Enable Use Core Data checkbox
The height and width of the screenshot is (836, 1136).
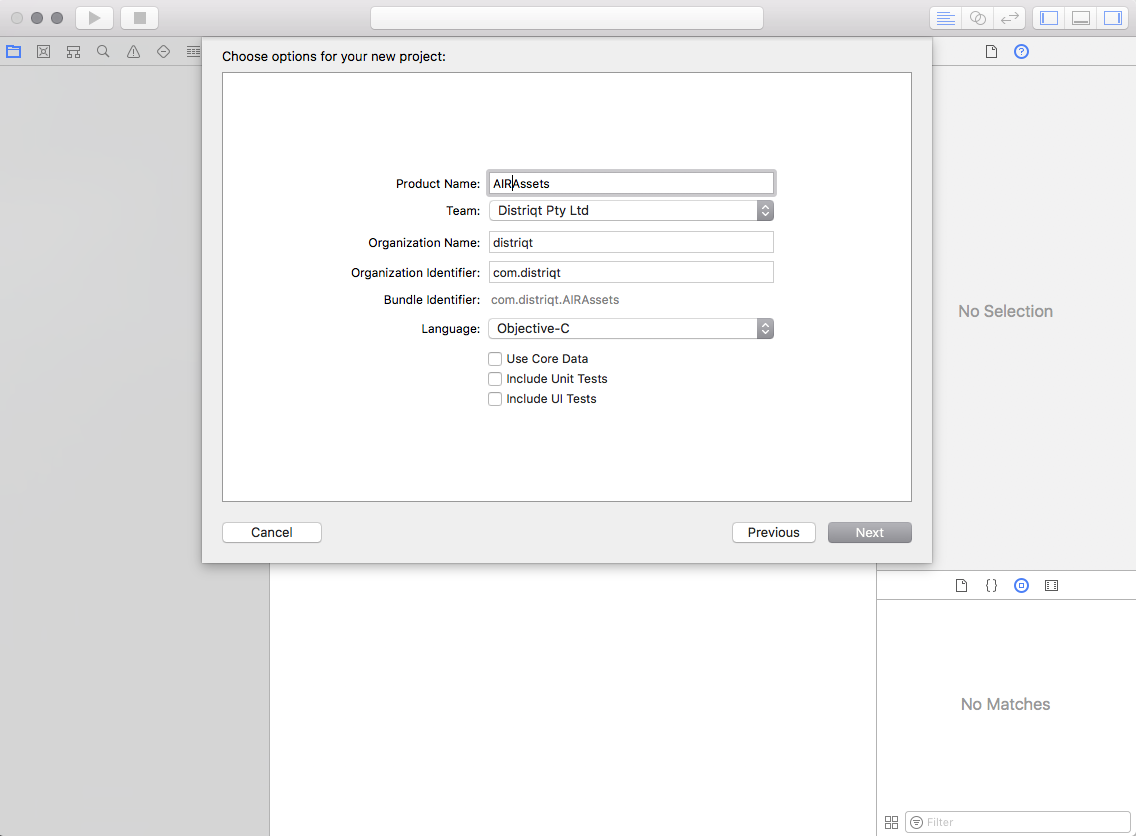pyautogui.click(x=495, y=359)
